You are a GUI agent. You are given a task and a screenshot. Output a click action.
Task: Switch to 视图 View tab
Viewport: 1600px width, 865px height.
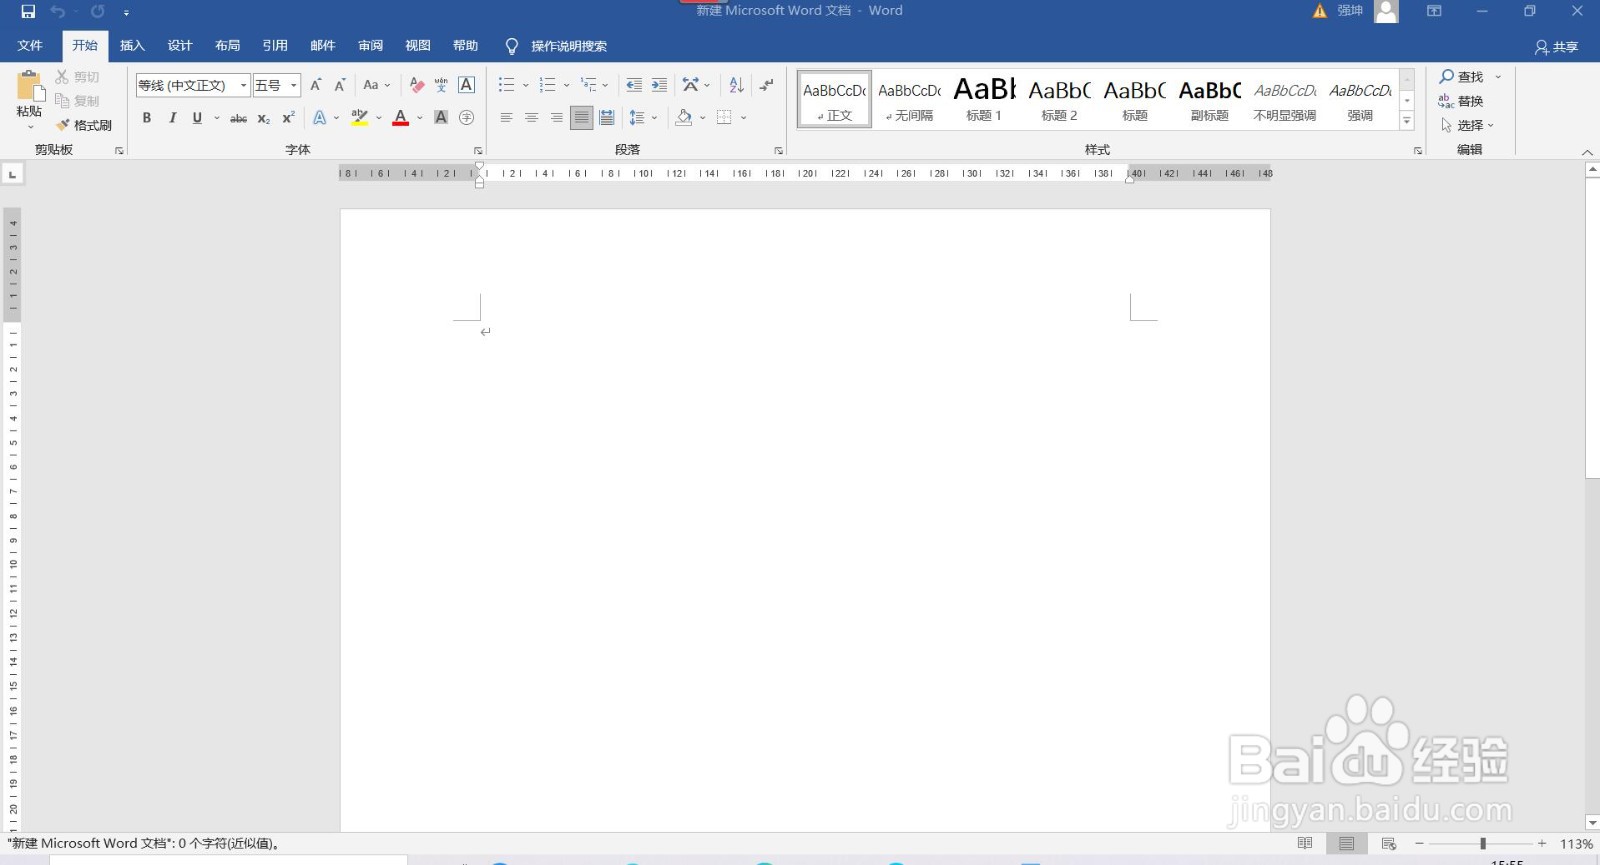coord(417,46)
